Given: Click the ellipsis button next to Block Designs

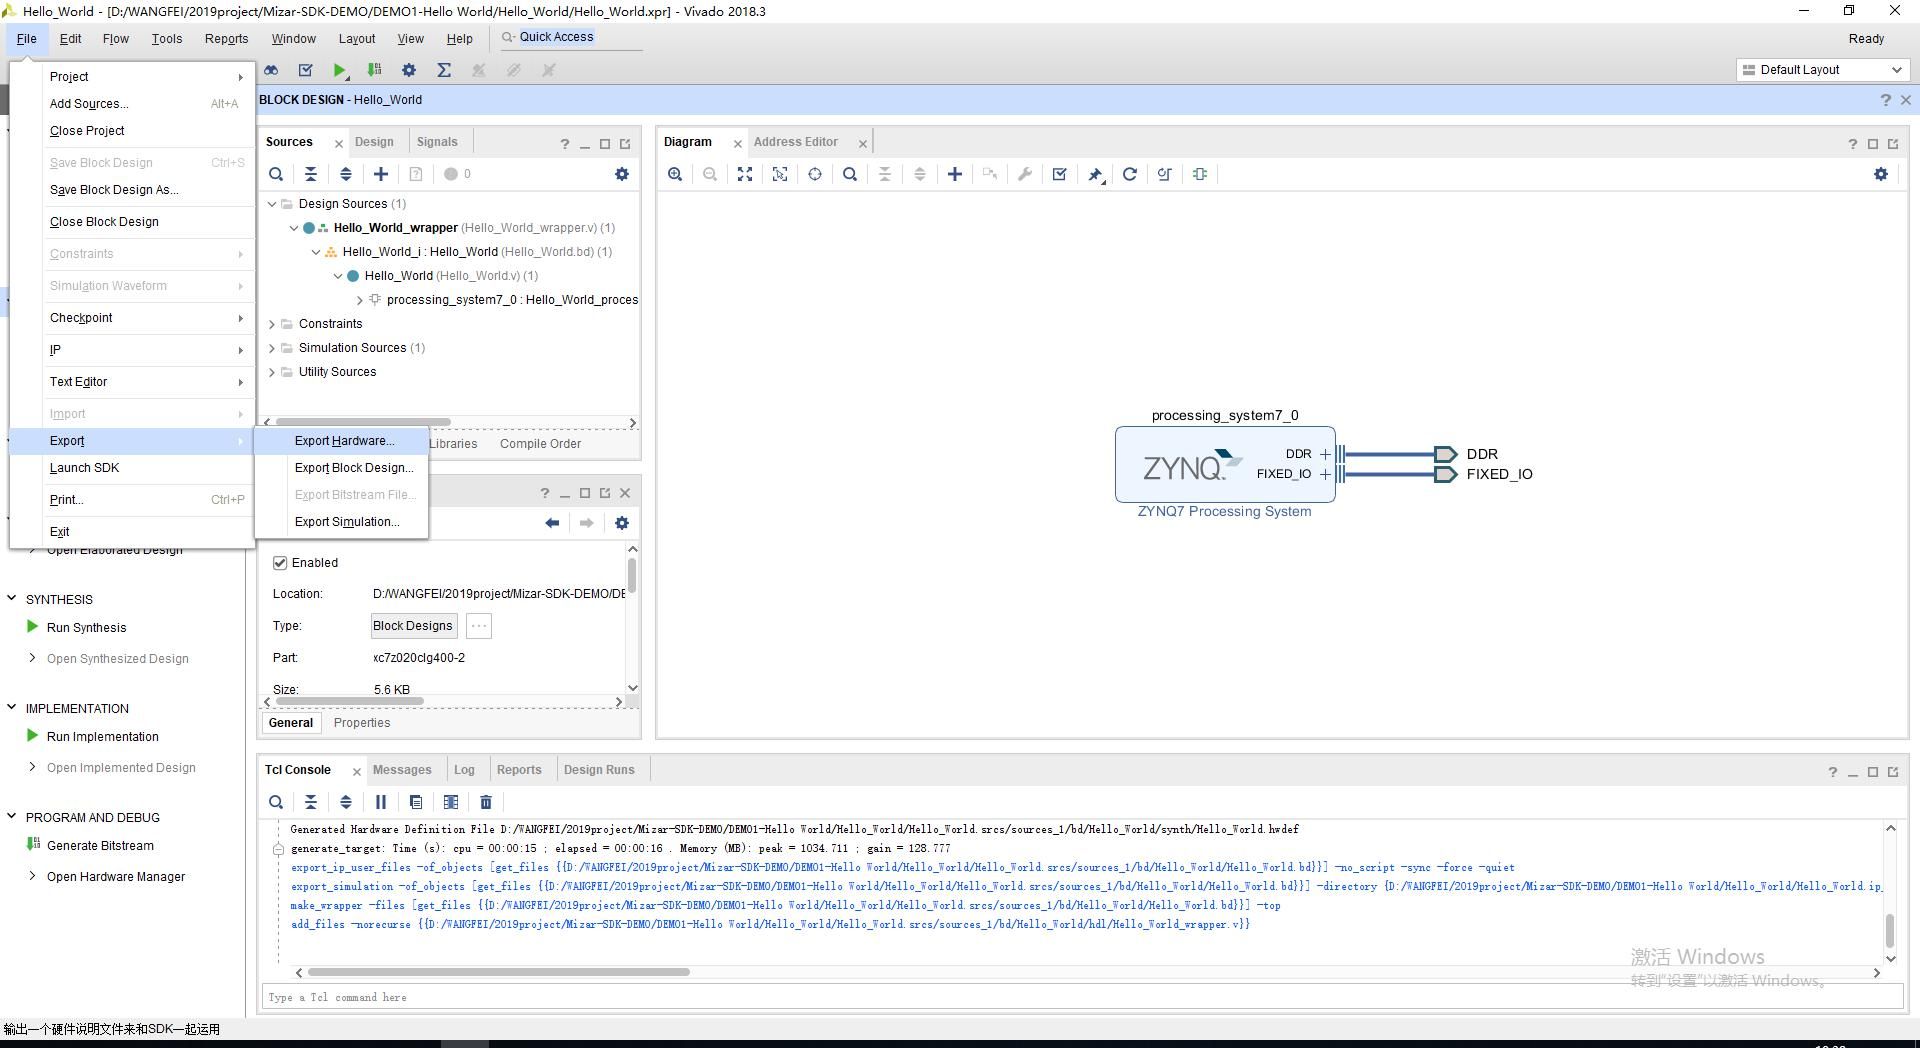Looking at the screenshot, I should coord(479,626).
